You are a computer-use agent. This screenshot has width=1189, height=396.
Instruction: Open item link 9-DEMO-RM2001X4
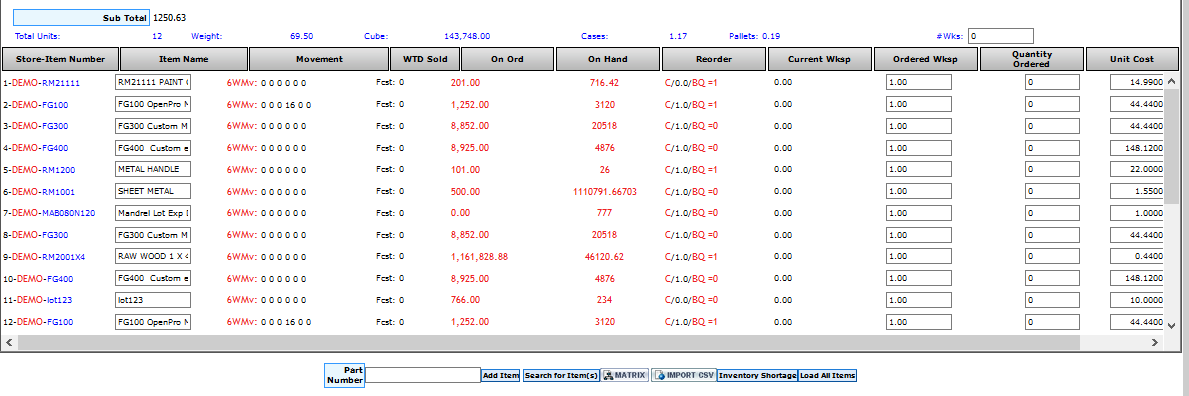tap(44, 256)
